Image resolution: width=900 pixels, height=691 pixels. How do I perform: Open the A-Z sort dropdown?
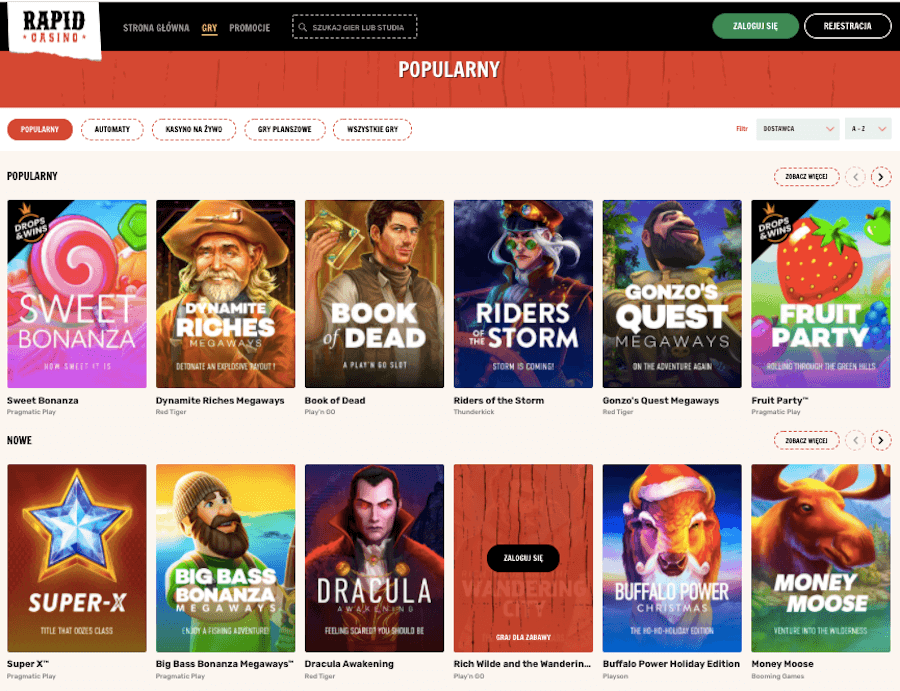pyautogui.click(x=868, y=129)
